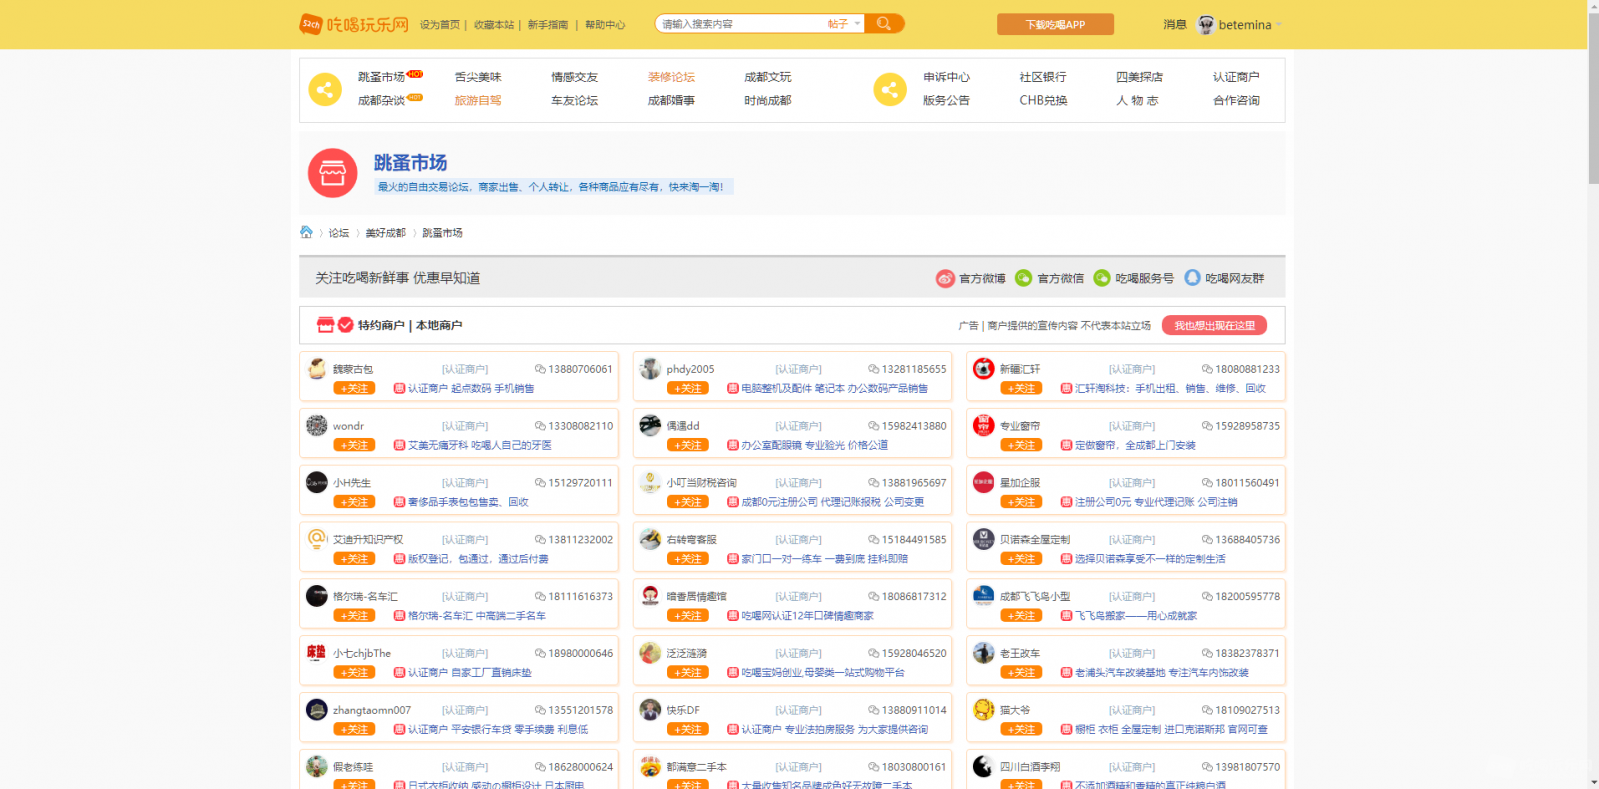Open 成都0元注册公司 代理记账报税 link

(x=833, y=502)
